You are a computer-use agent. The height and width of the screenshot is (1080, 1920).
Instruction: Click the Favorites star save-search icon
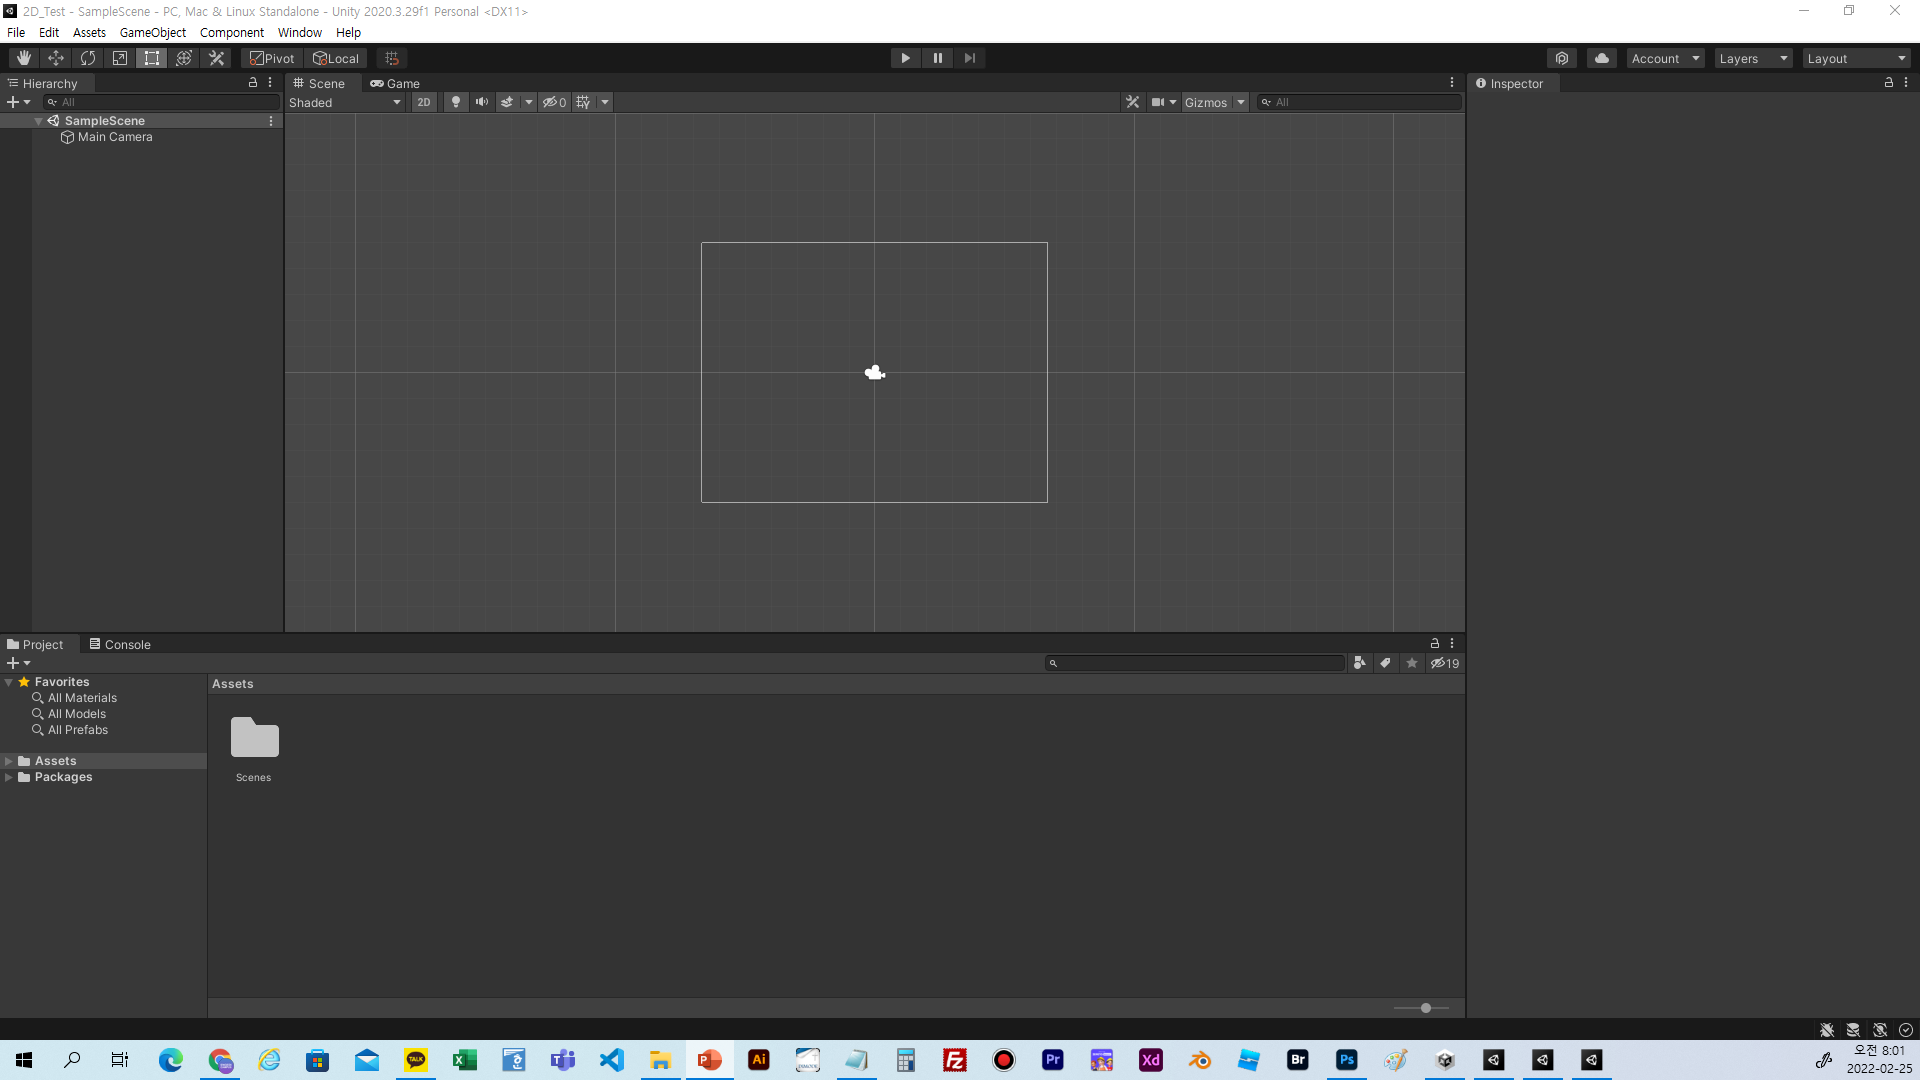click(x=1412, y=663)
